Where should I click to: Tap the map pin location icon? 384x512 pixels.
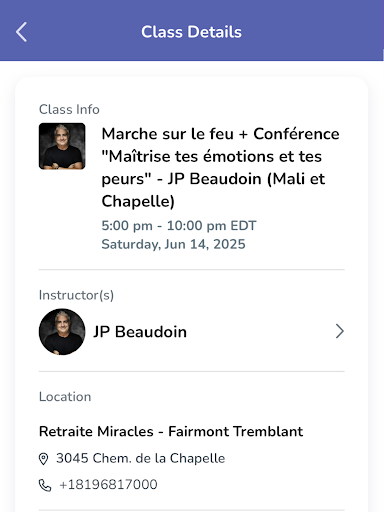click(x=43, y=459)
